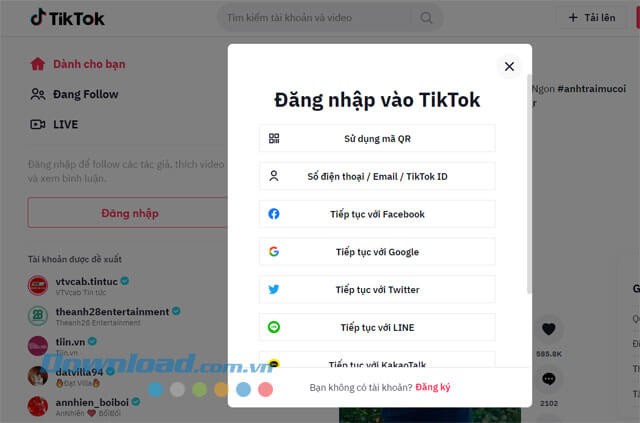
Task: Continue with Facebook login
Action: click(x=377, y=214)
